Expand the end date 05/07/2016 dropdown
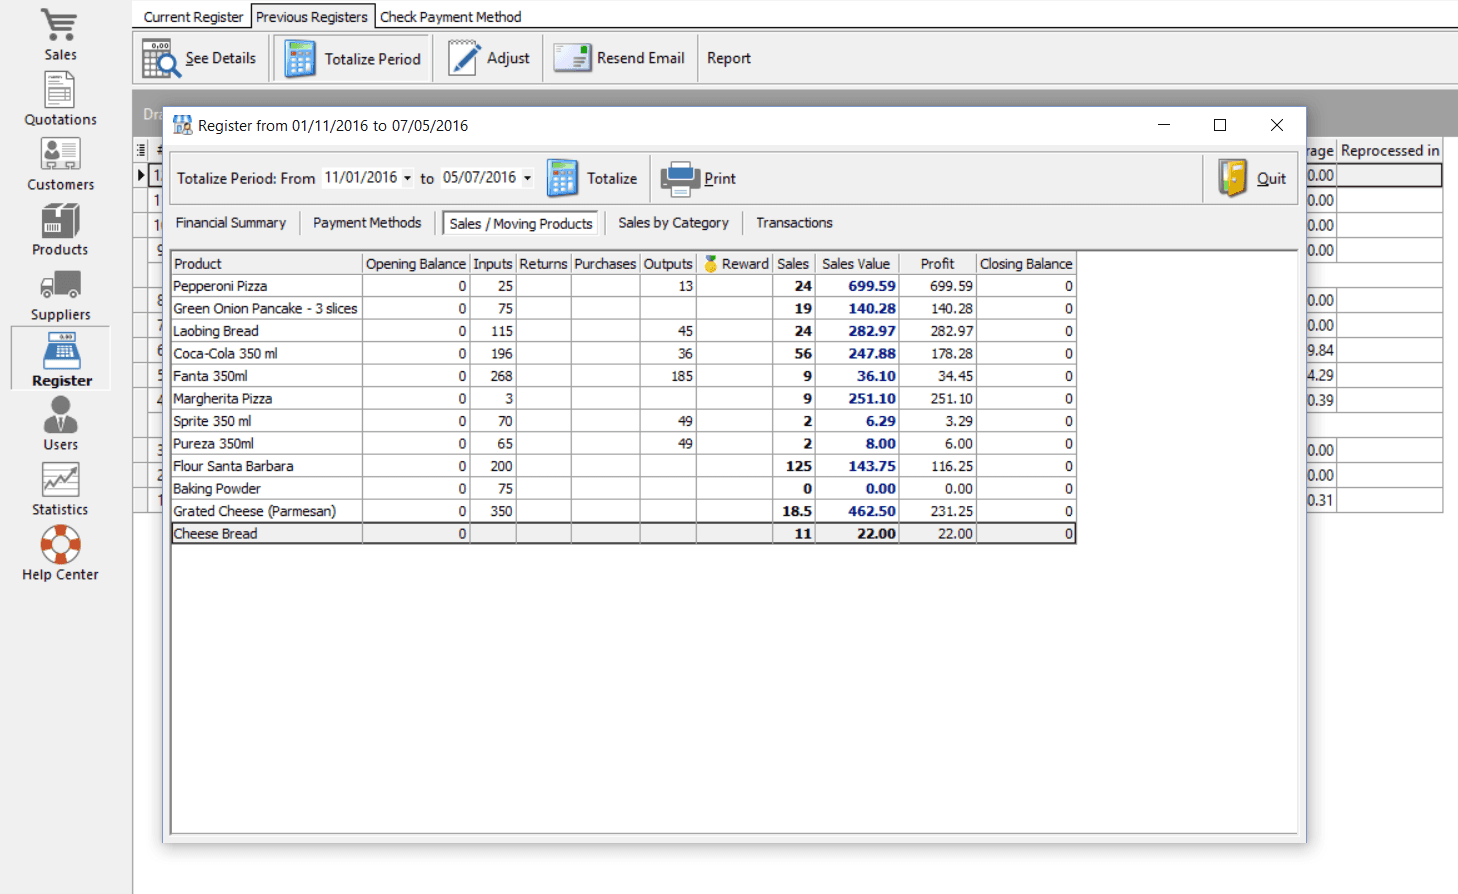This screenshot has width=1458, height=894. pyautogui.click(x=528, y=177)
